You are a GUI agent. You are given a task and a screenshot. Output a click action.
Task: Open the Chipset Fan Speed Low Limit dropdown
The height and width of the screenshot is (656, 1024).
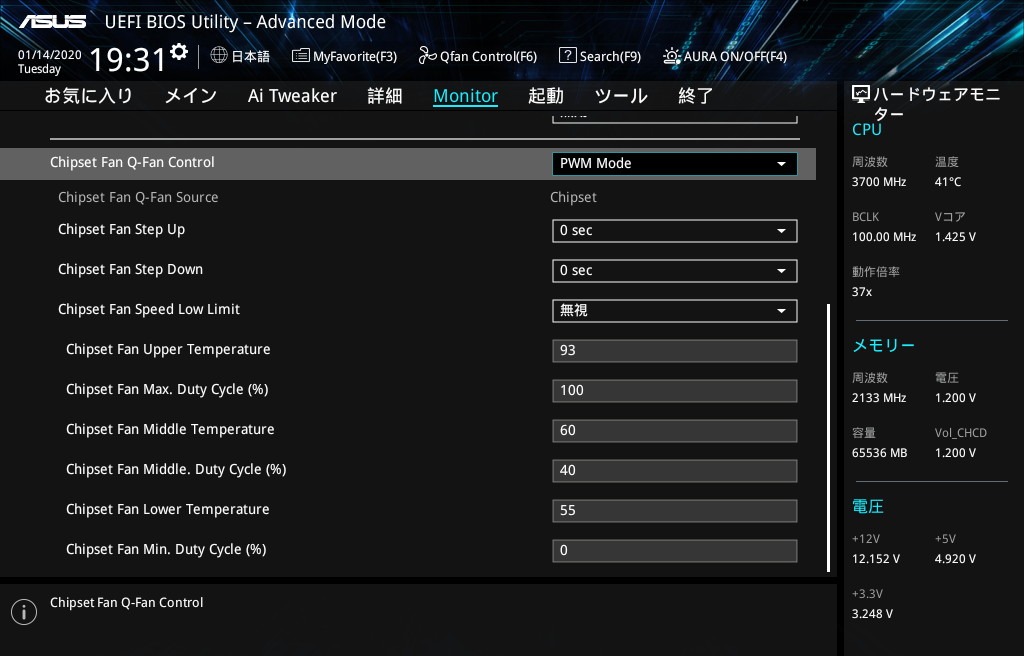tap(675, 310)
